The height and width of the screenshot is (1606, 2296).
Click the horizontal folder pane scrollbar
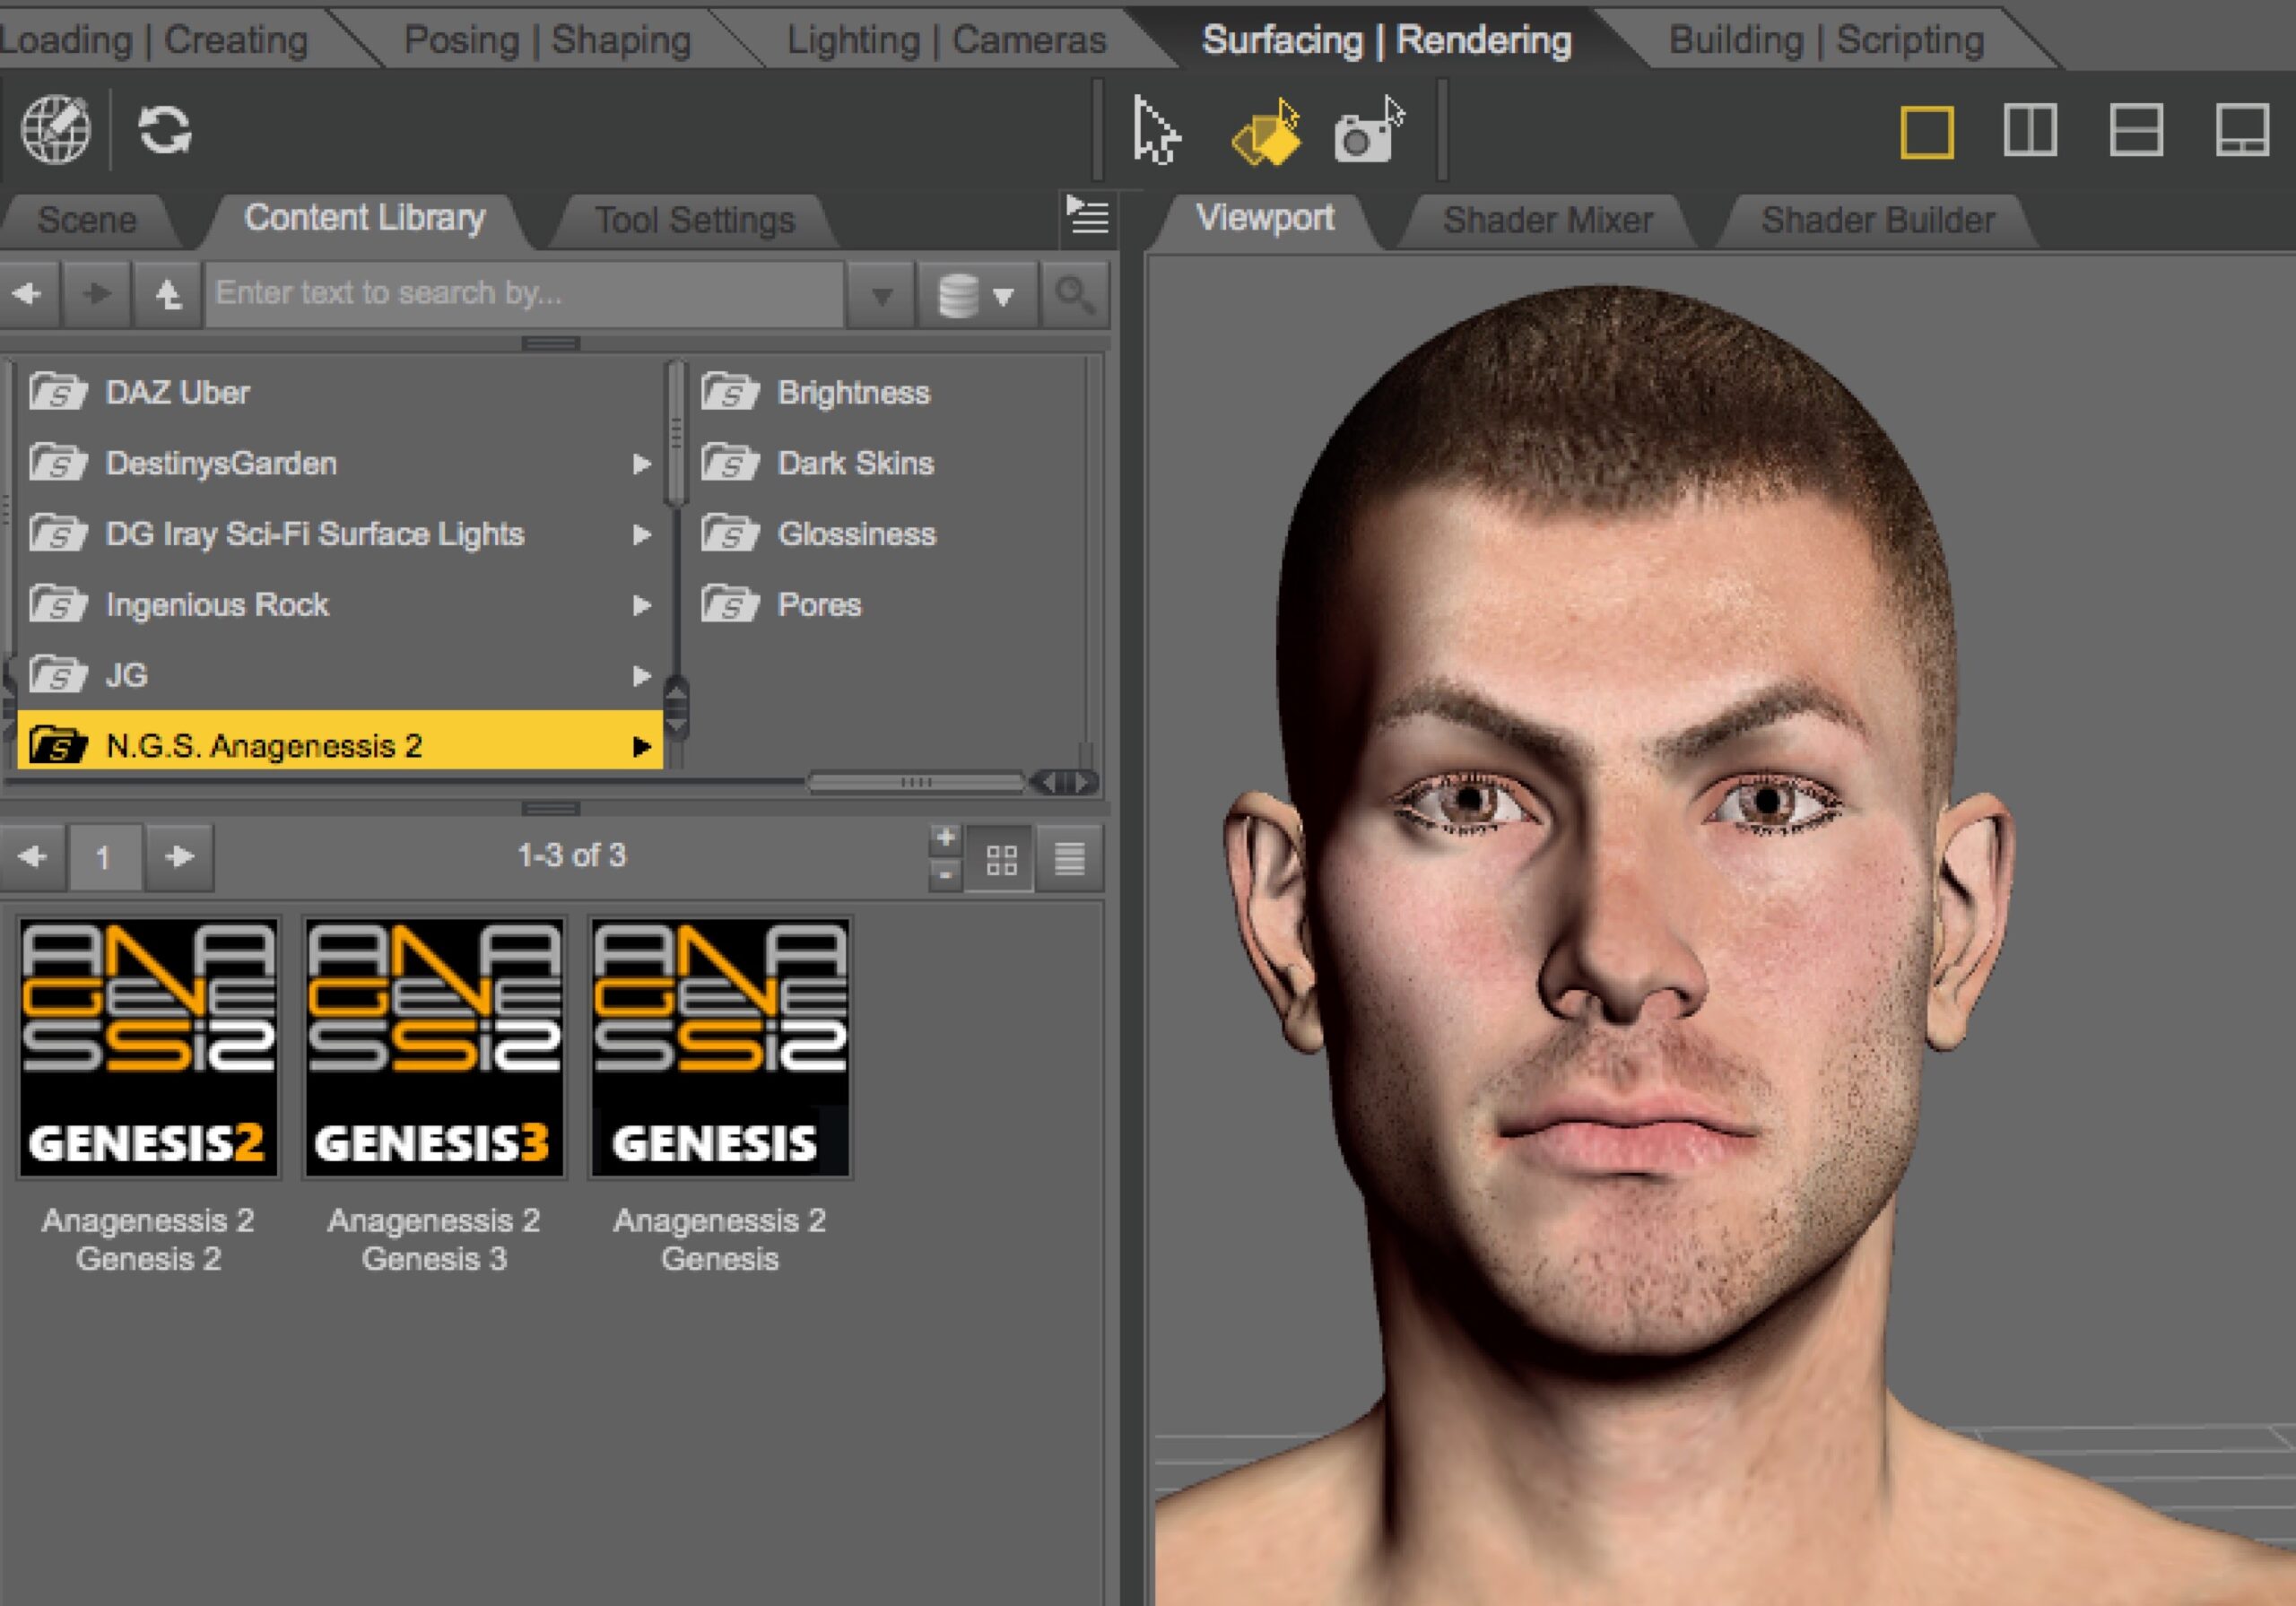pos(915,782)
